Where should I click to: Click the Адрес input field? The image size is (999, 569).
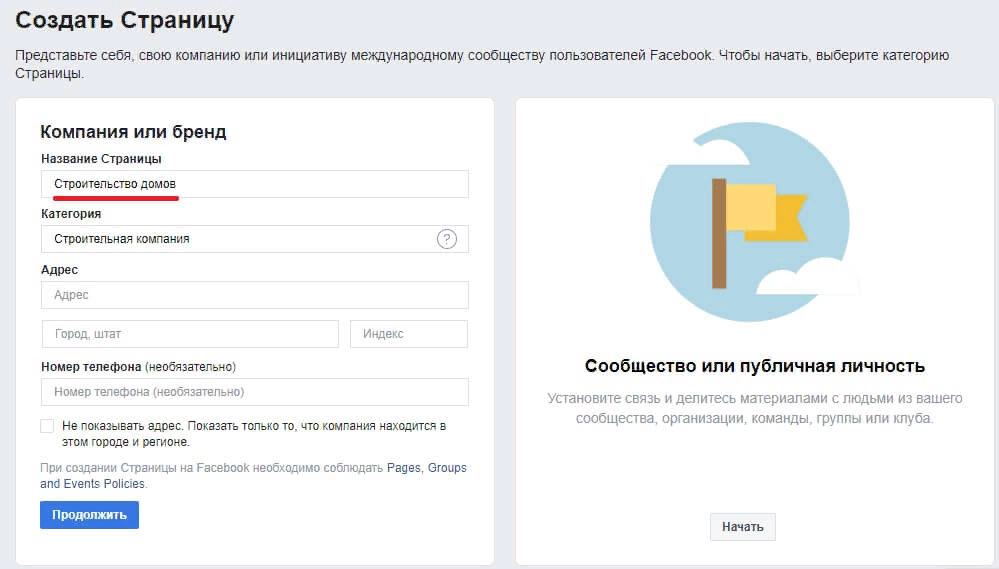point(255,295)
